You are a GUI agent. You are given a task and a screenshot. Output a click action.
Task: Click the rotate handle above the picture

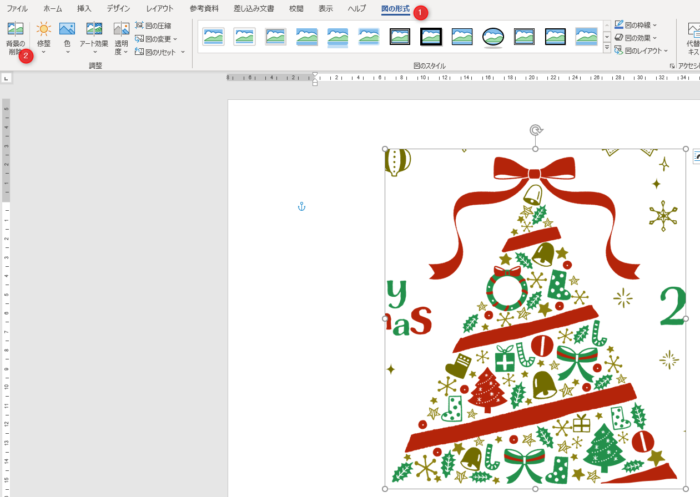click(x=536, y=129)
